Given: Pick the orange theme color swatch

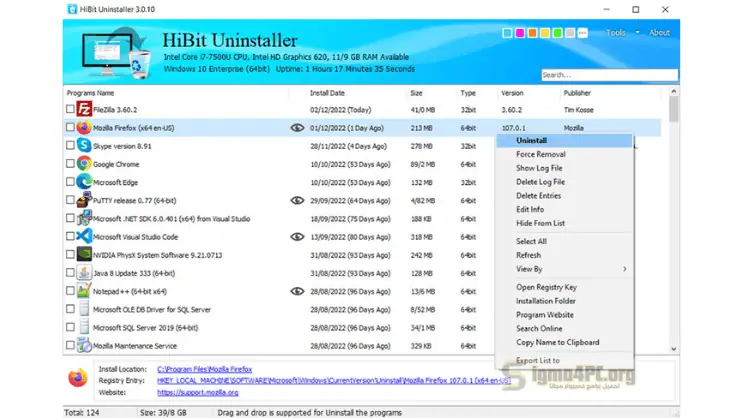Looking at the screenshot, I should tap(532, 33).
